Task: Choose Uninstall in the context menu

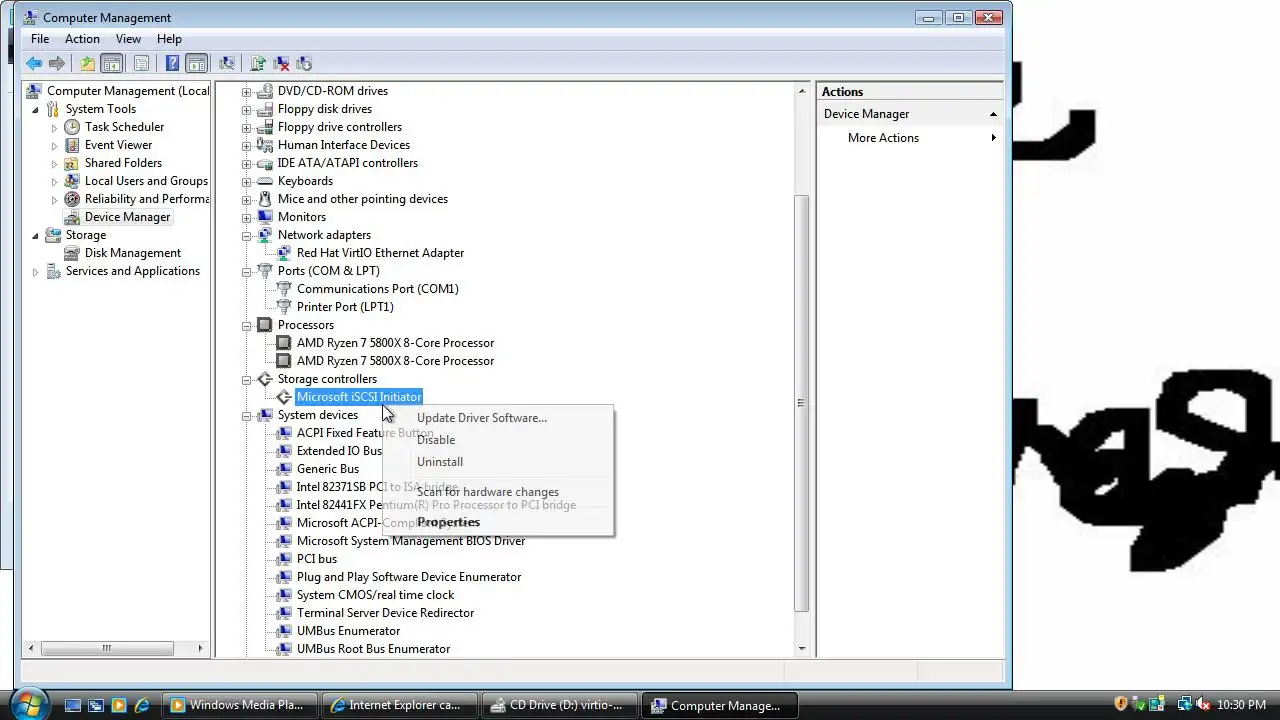Action: pyautogui.click(x=440, y=462)
